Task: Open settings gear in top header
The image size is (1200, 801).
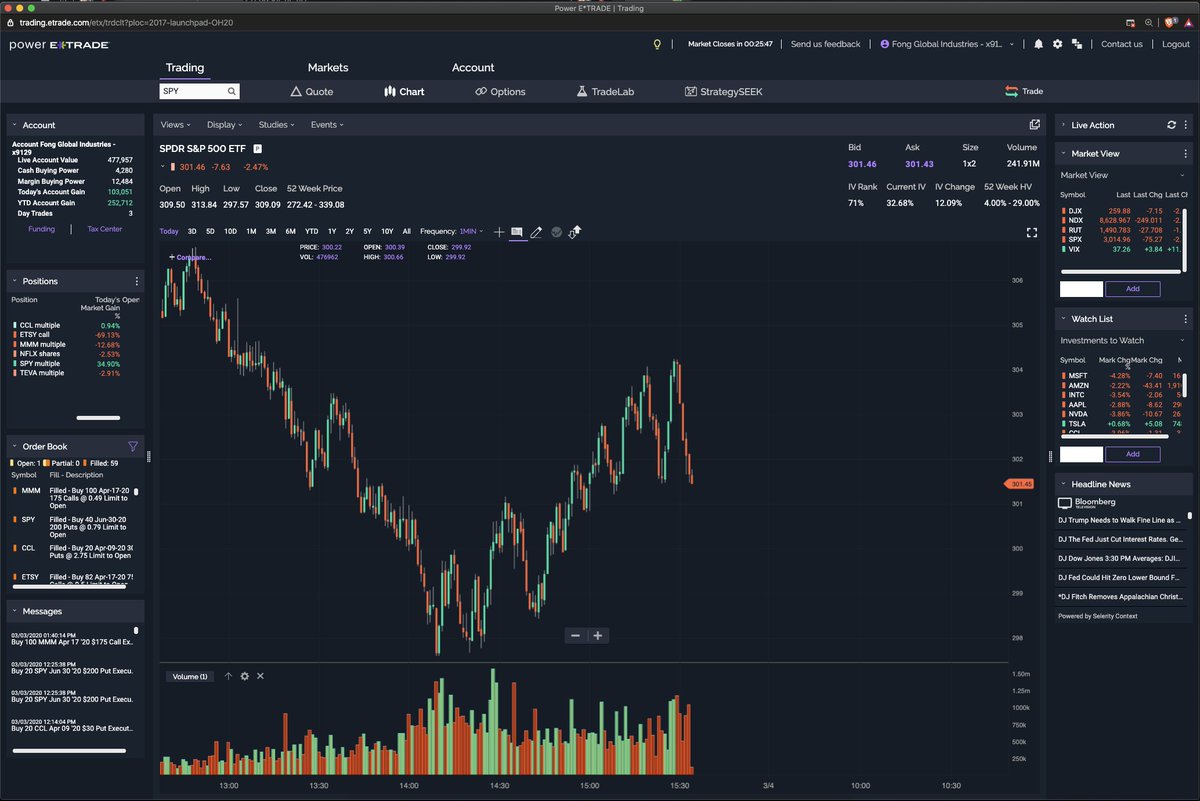Action: (x=1057, y=44)
